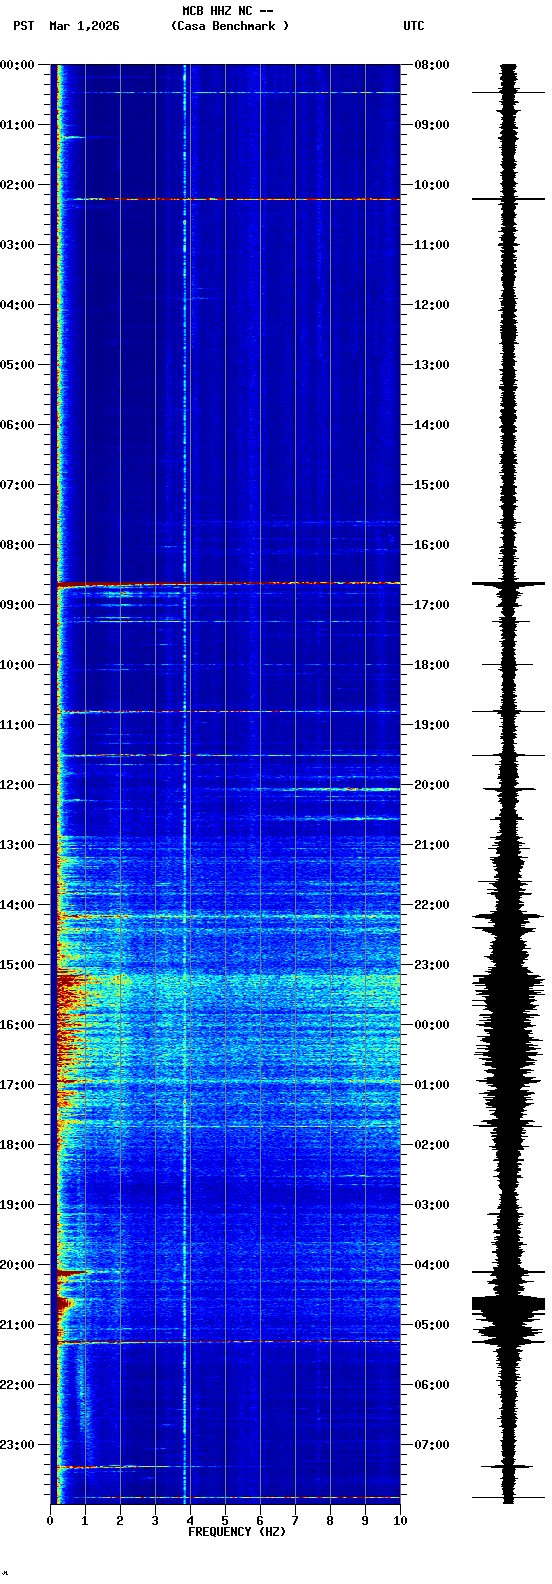The image size is (552, 1584).
Task: Click the UTC 05:00 time tick label
Action: (432, 1325)
